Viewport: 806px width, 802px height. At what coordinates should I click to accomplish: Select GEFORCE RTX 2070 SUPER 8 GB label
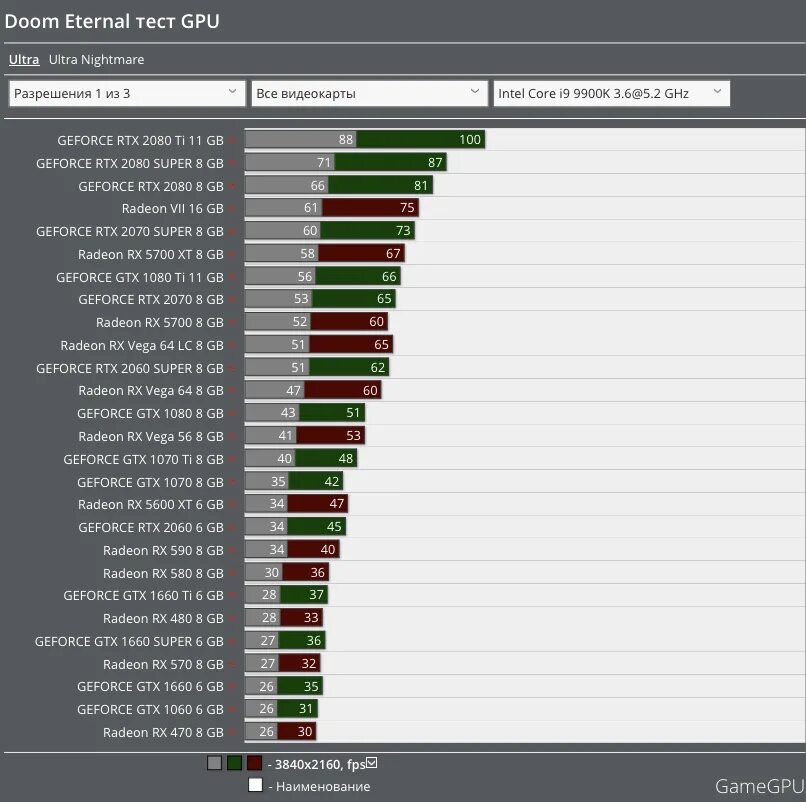point(130,231)
